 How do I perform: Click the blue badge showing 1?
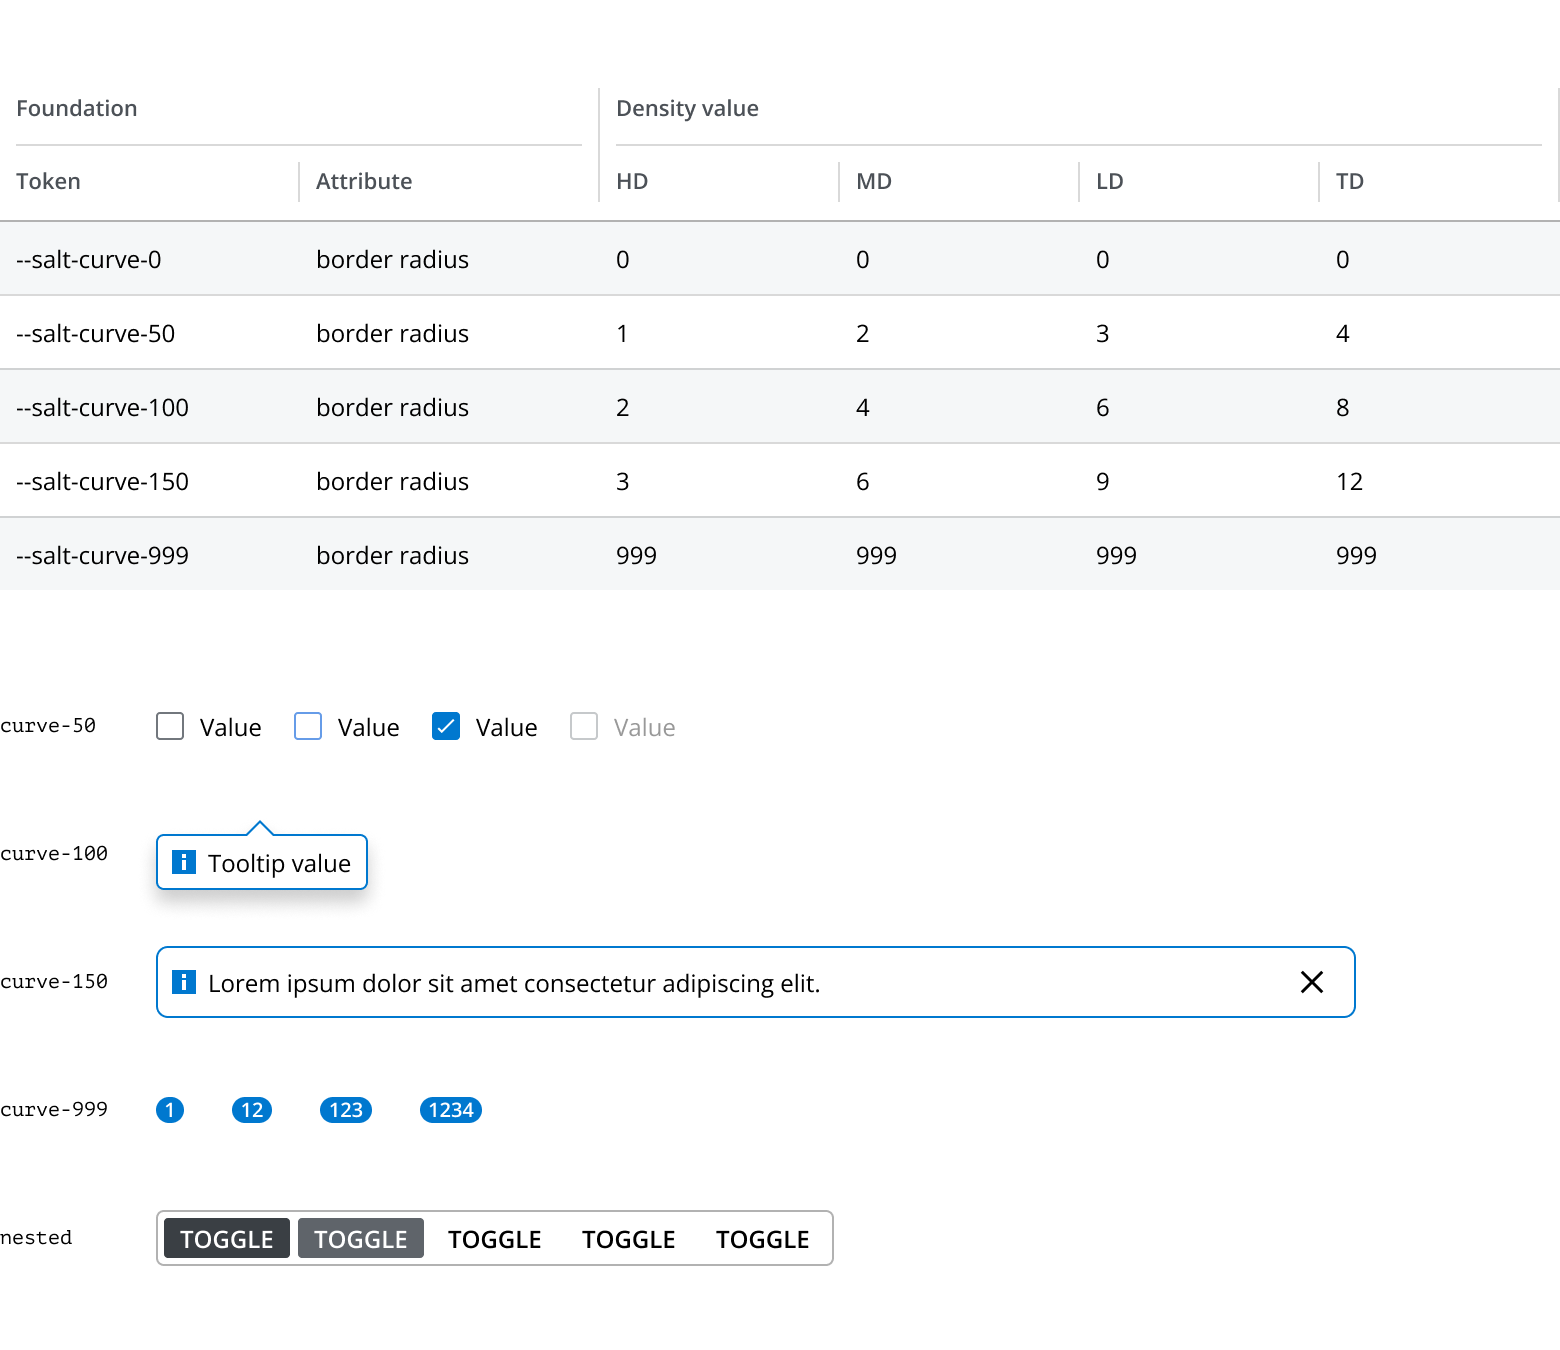[170, 1110]
